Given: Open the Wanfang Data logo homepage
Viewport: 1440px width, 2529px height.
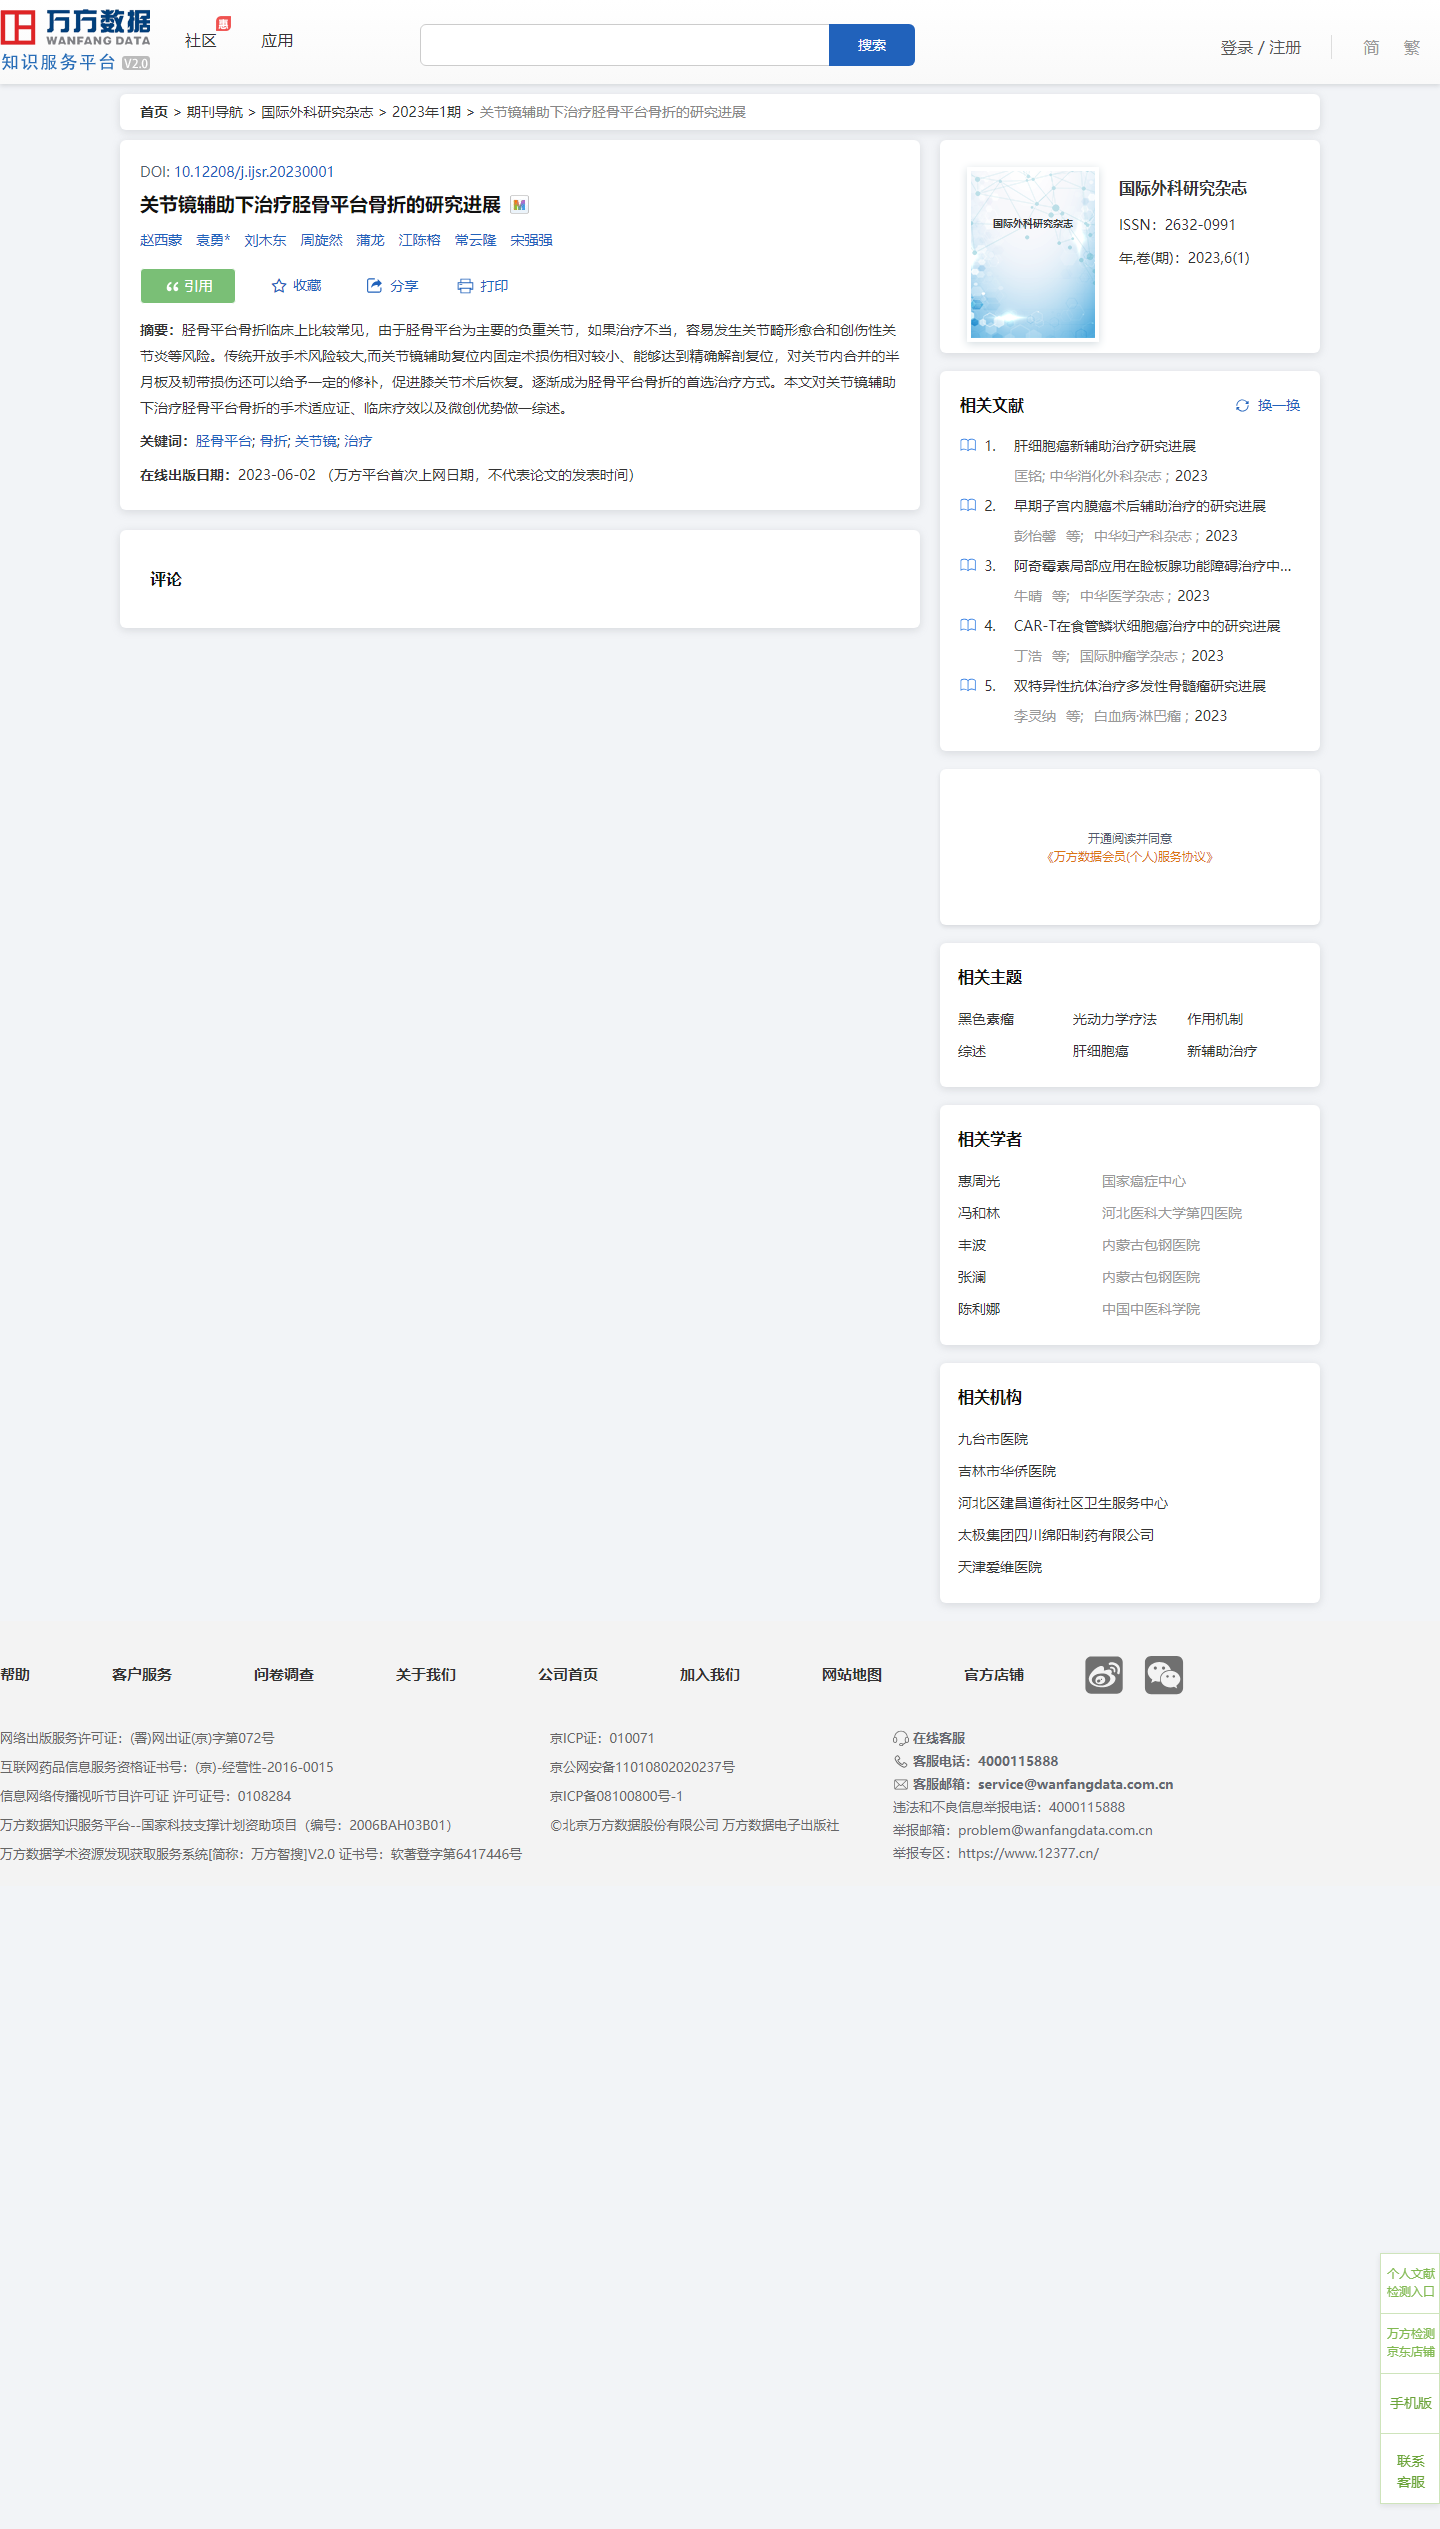Looking at the screenshot, I should point(76,40).
